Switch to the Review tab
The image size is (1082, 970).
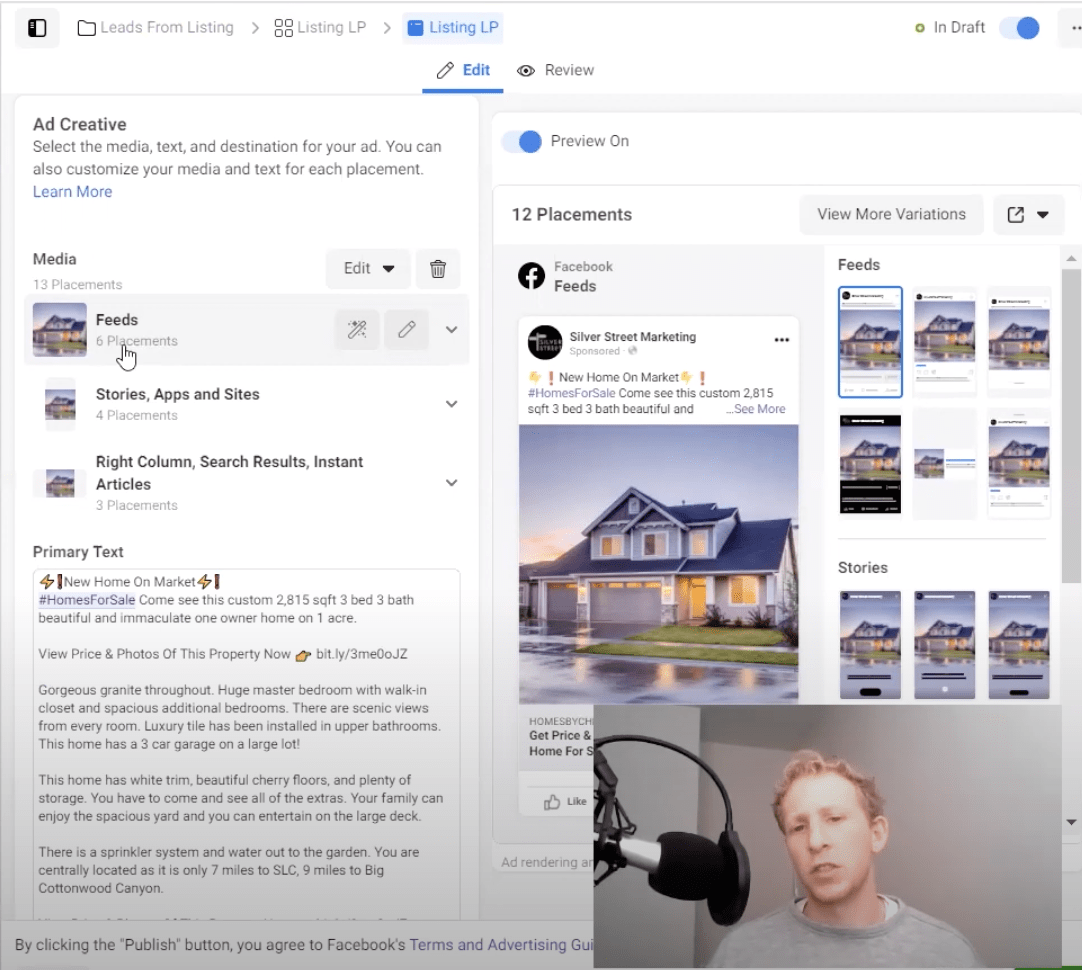(x=555, y=70)
